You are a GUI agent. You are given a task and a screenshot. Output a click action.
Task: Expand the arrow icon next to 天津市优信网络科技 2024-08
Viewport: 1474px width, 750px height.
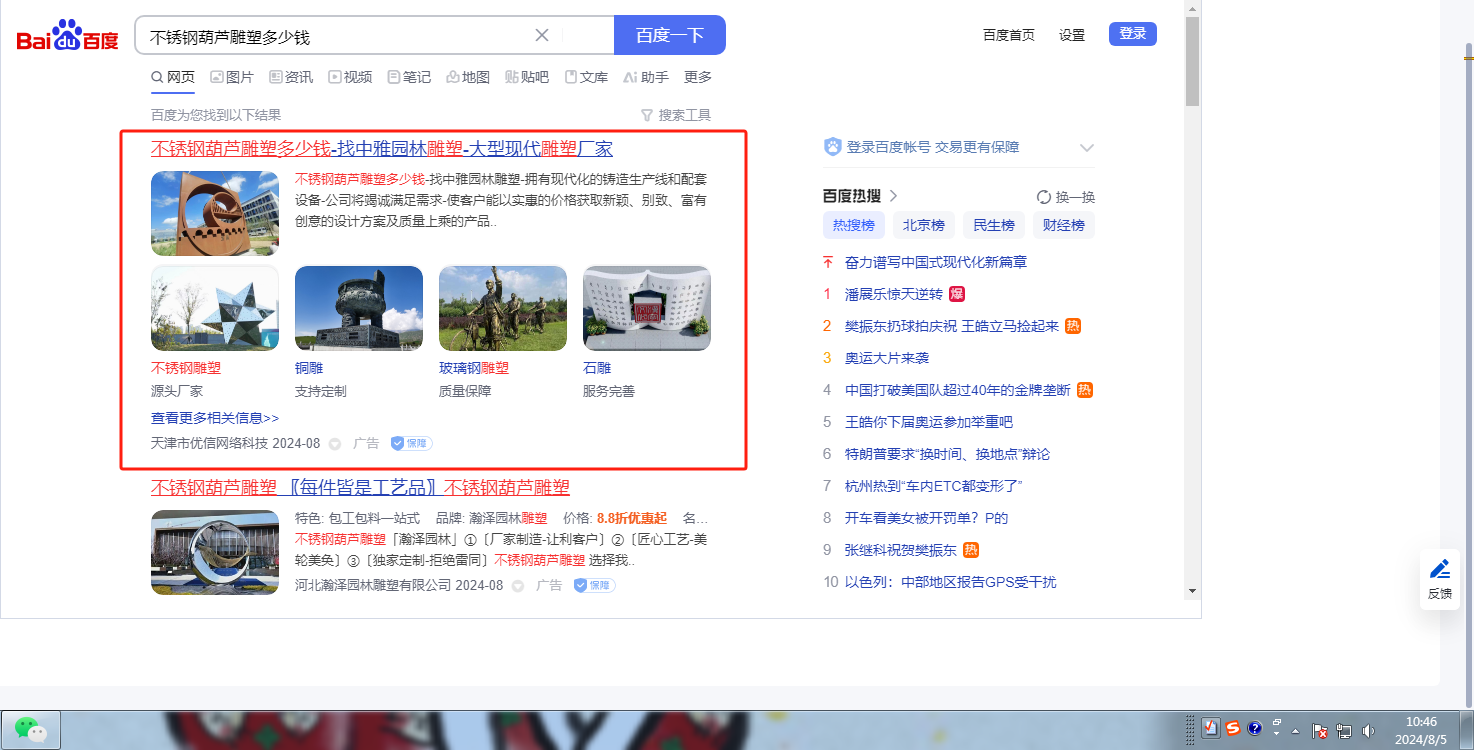click(x=335, y=444)
